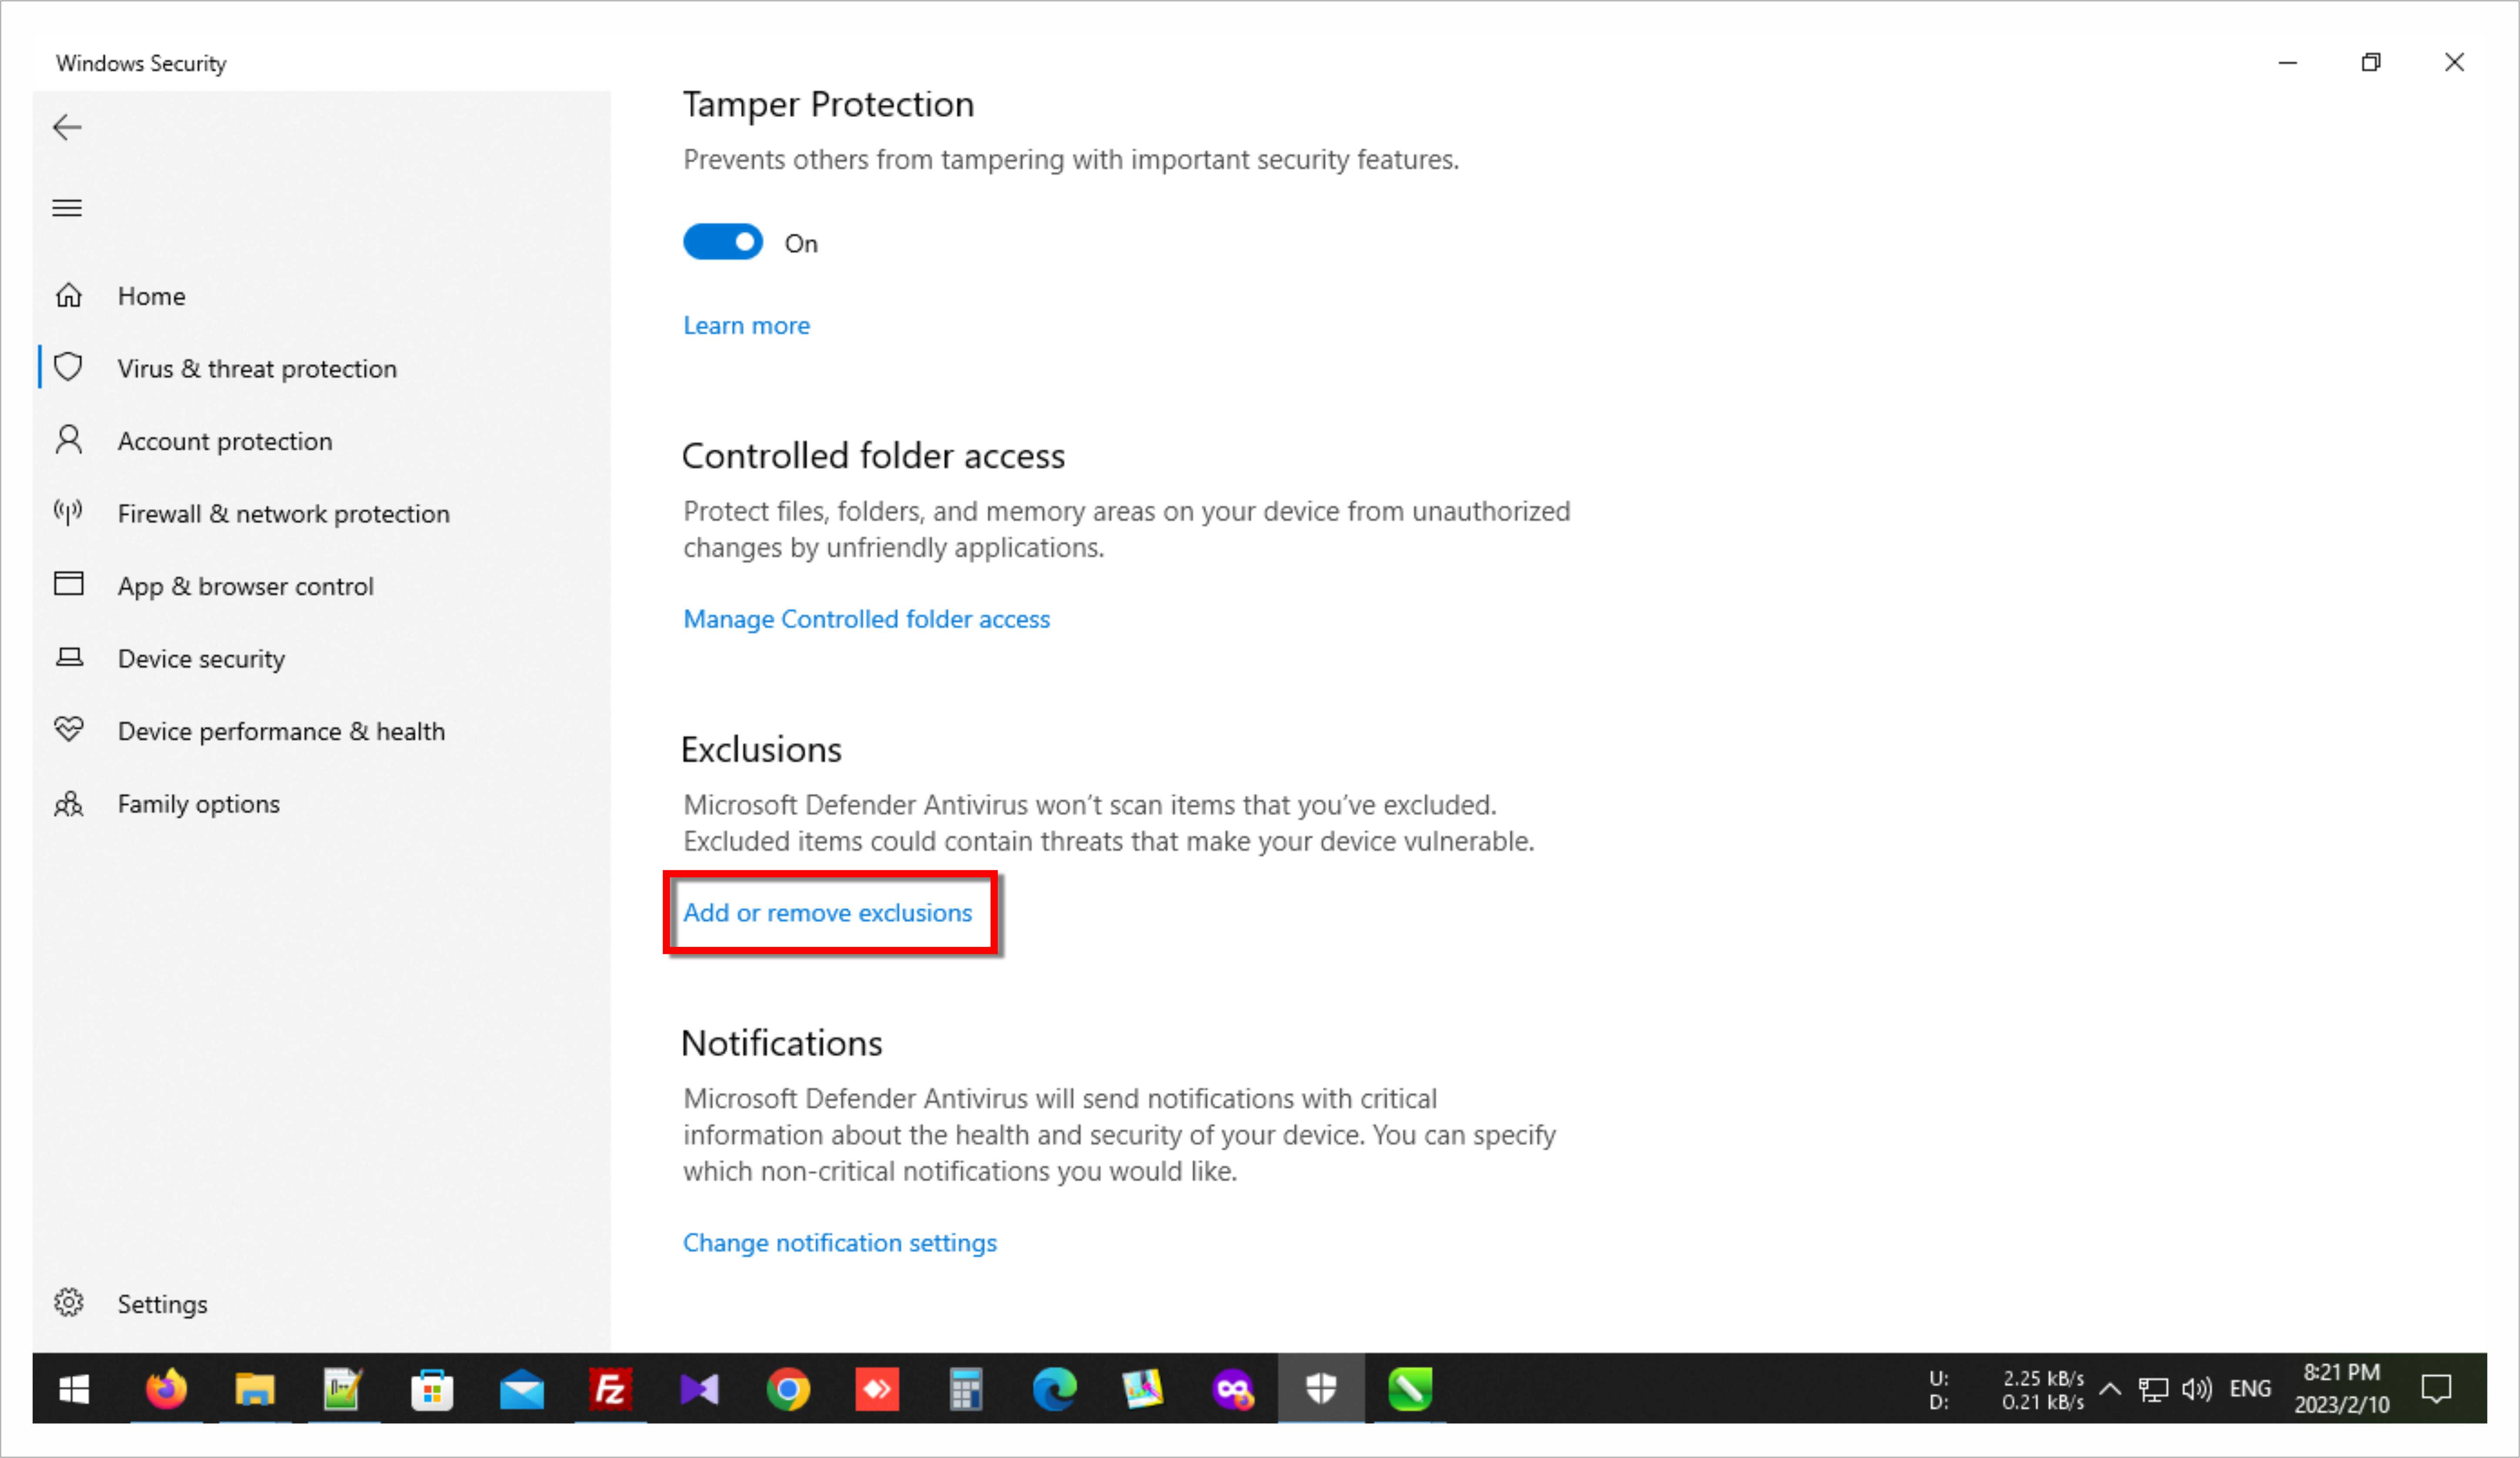This screenshot has width=2520, height=1458.
Task: Launch Google Chrome from the taskbar
Action: point(788,1388)
